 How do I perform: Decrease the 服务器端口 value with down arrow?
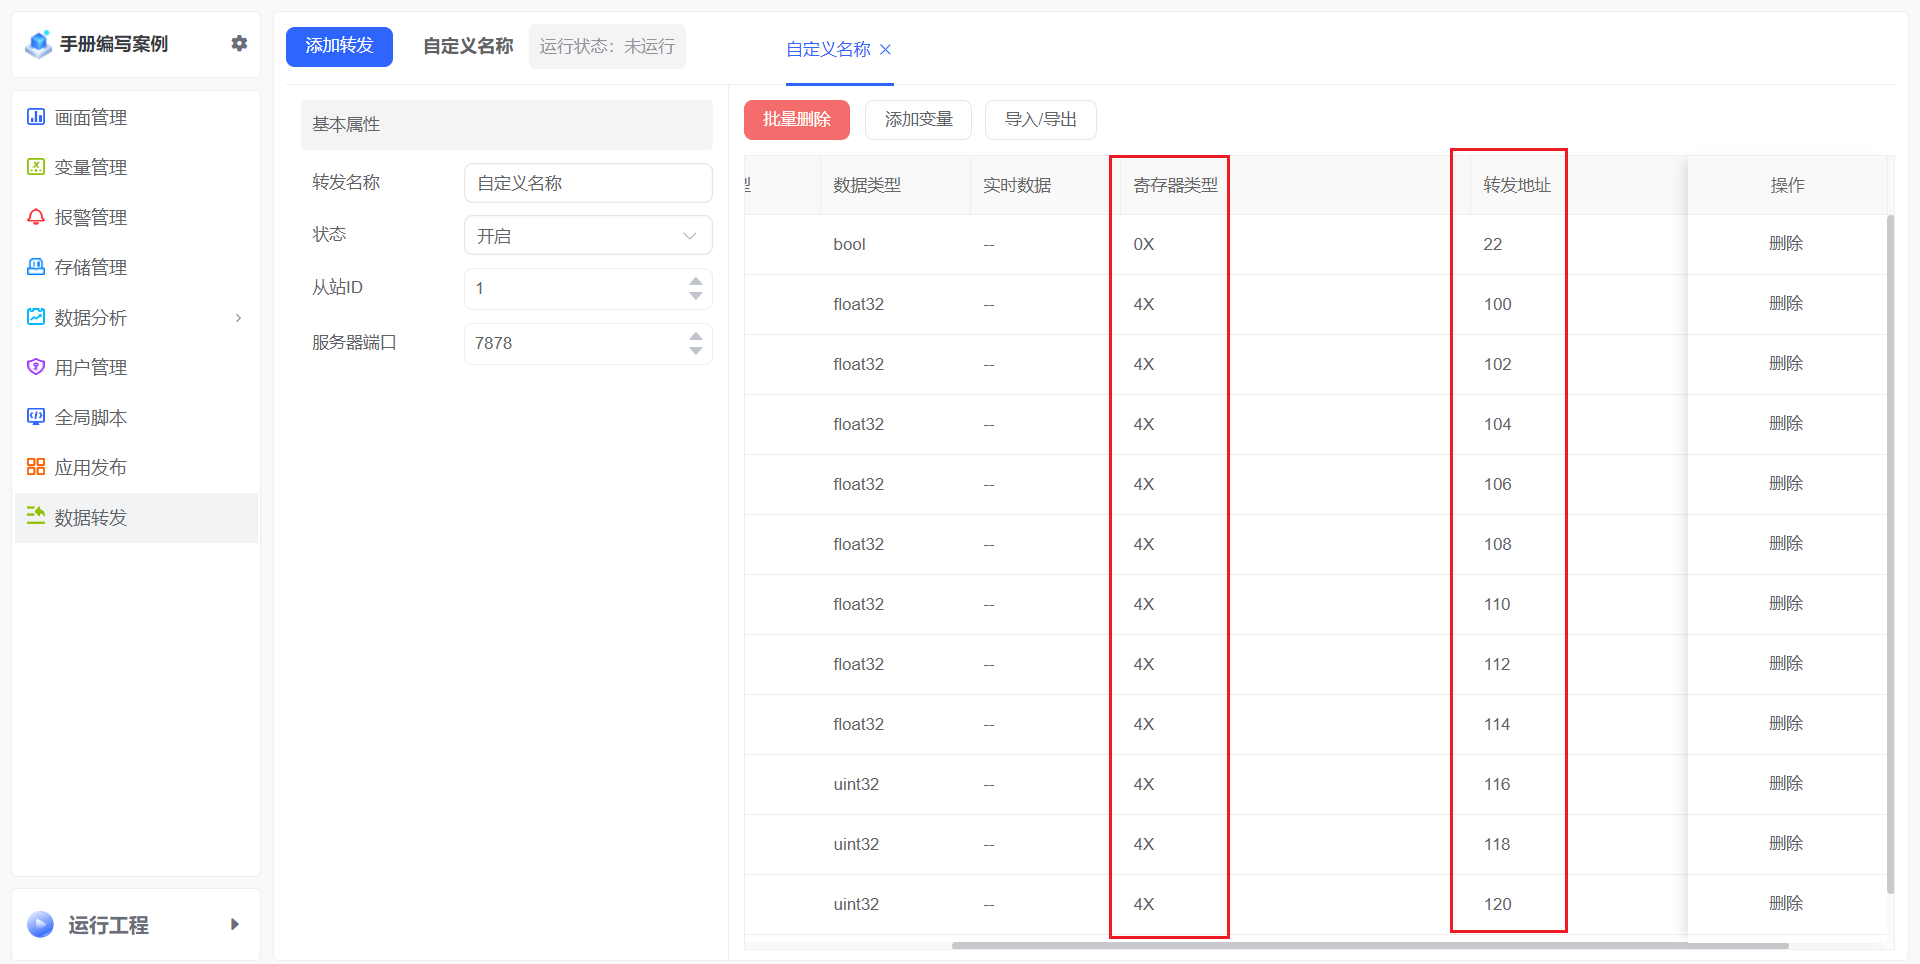tap(696, 351)
